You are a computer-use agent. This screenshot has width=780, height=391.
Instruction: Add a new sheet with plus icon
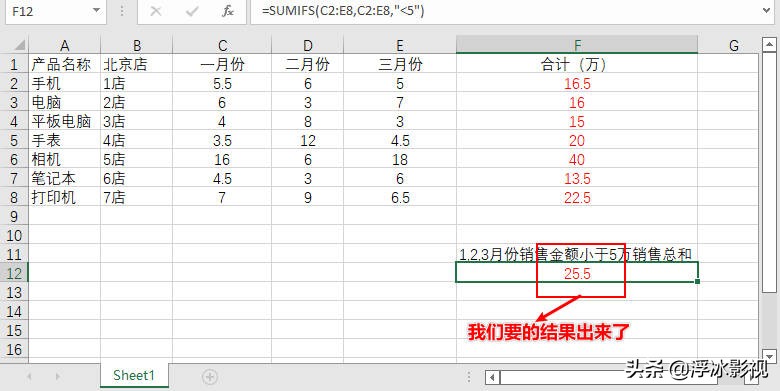(x=210, y=377)
